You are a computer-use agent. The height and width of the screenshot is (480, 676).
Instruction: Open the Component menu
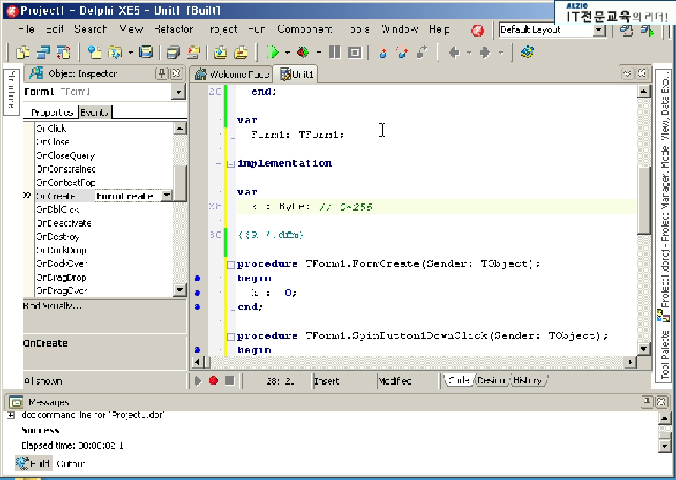click(x=305, y=29)
